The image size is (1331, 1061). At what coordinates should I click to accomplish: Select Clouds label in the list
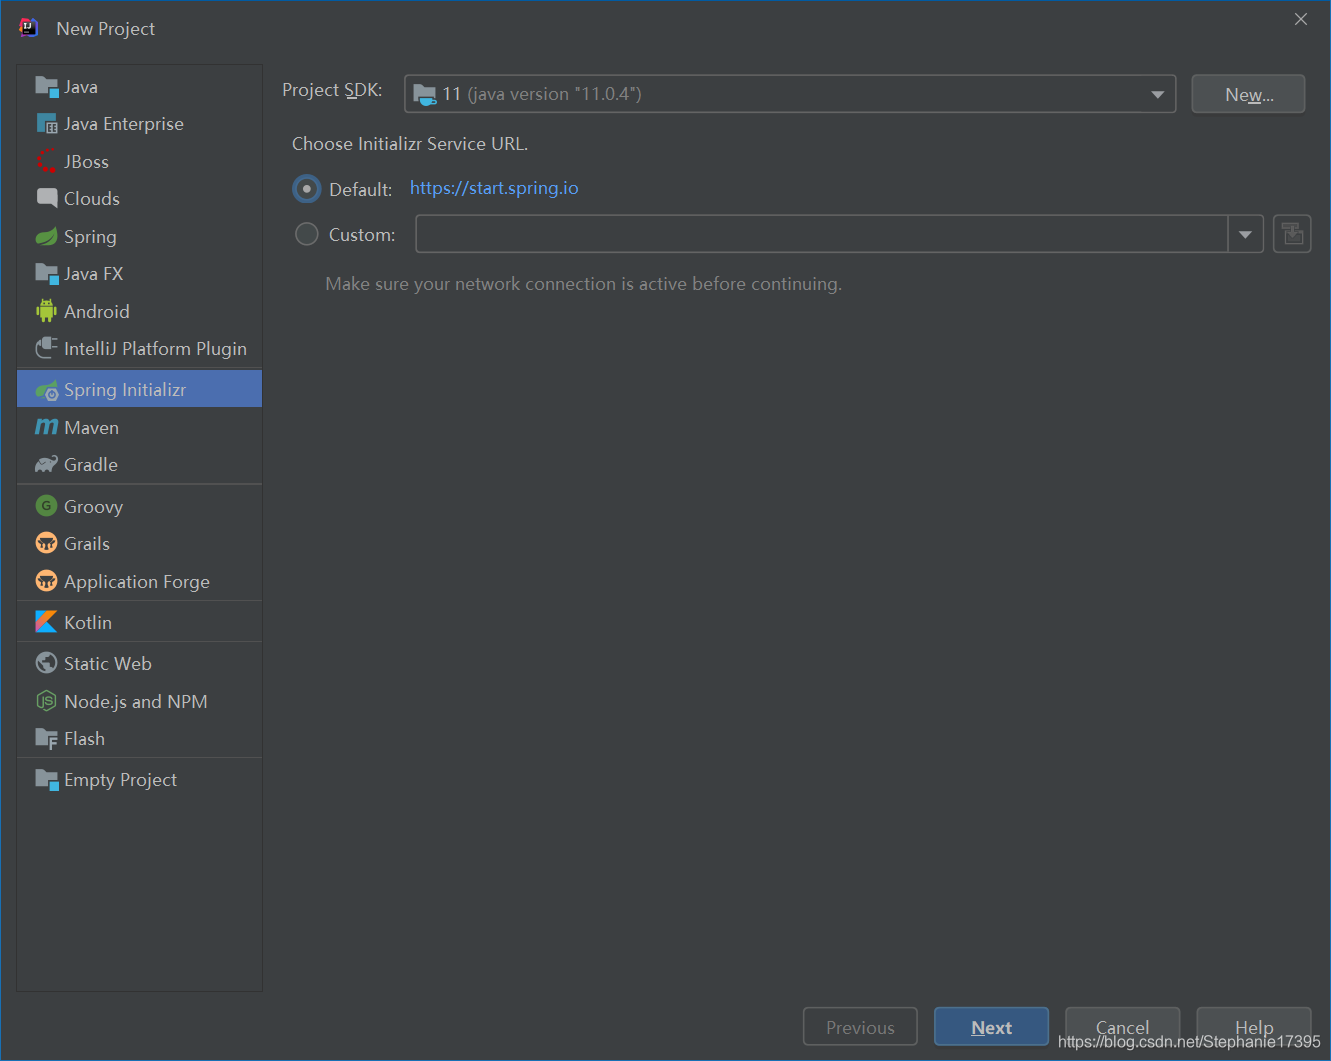tap(92, 198)
